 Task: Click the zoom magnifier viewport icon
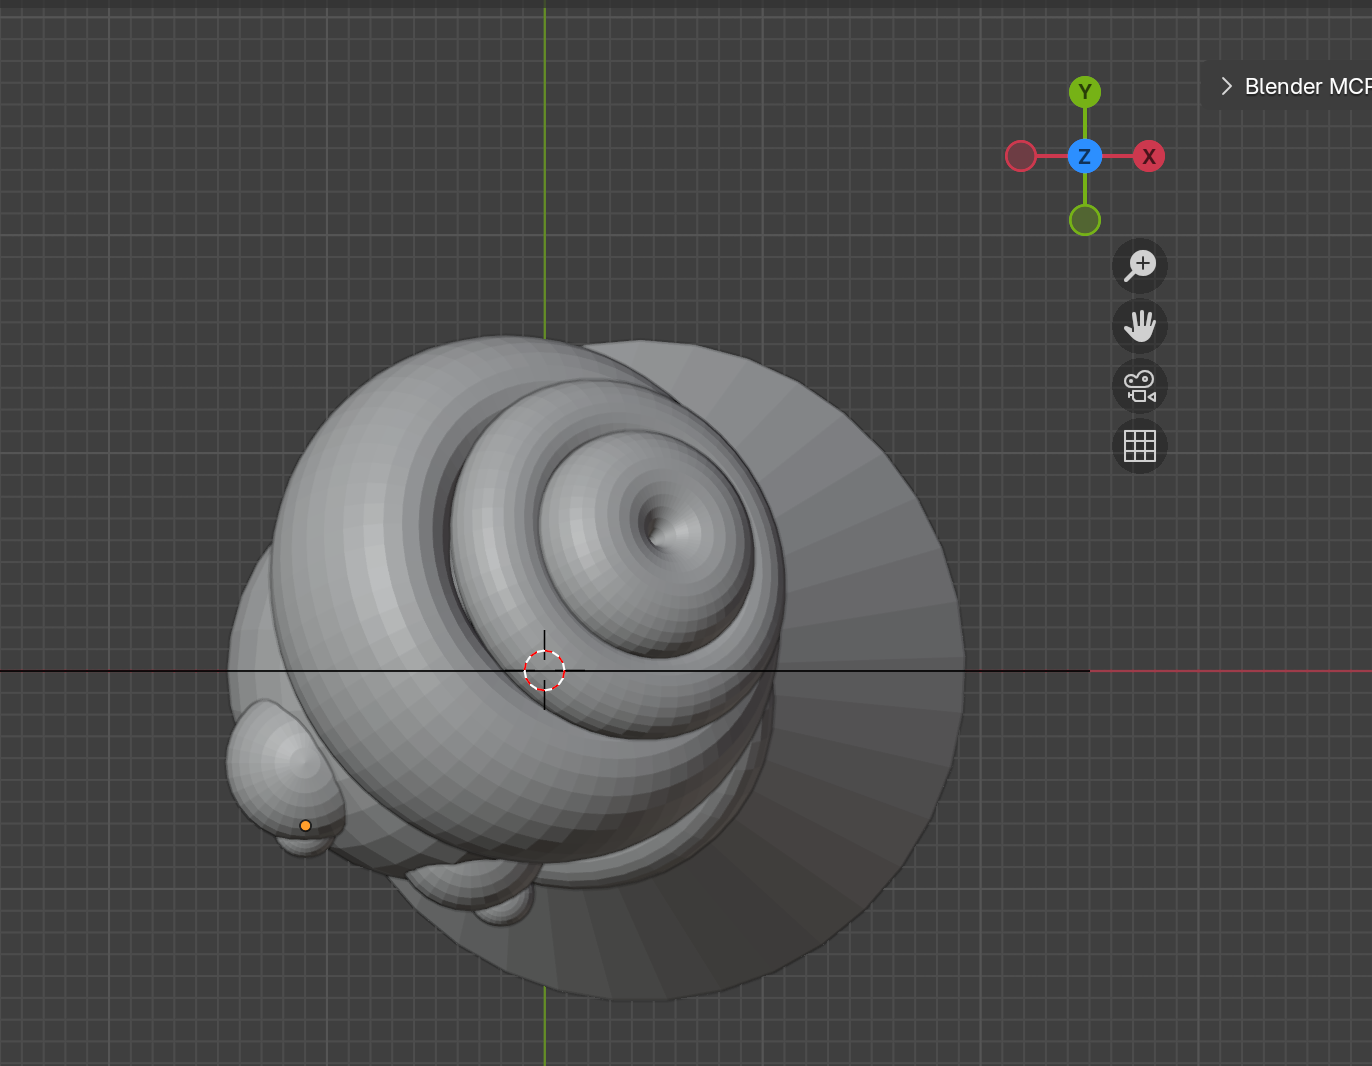[1140, 266]
